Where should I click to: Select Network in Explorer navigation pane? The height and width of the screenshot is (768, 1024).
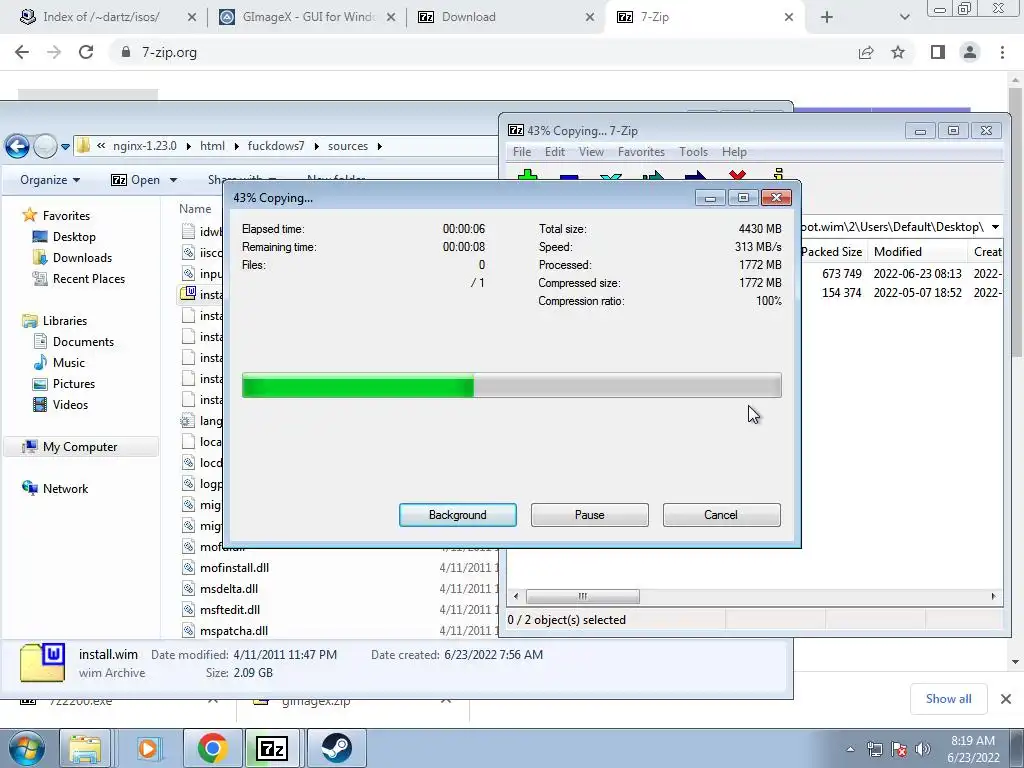65,488
